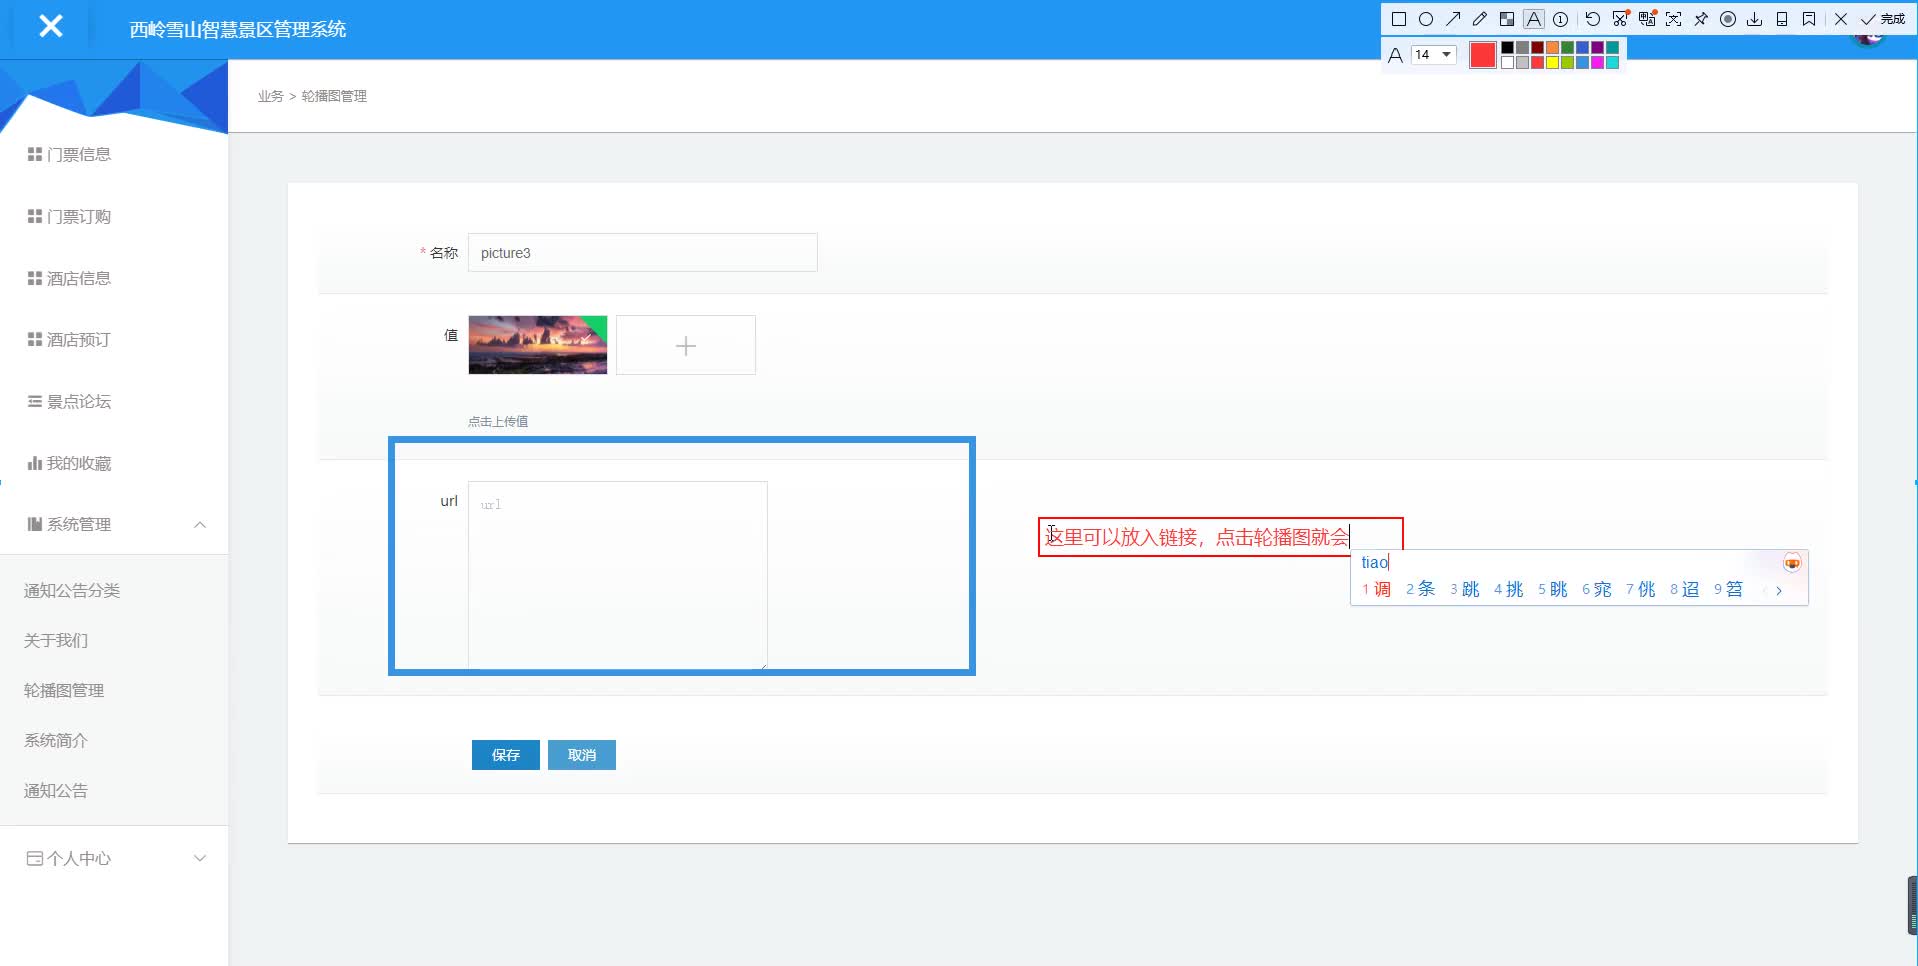Click the plus box to upload image

(x=686, y=345)
